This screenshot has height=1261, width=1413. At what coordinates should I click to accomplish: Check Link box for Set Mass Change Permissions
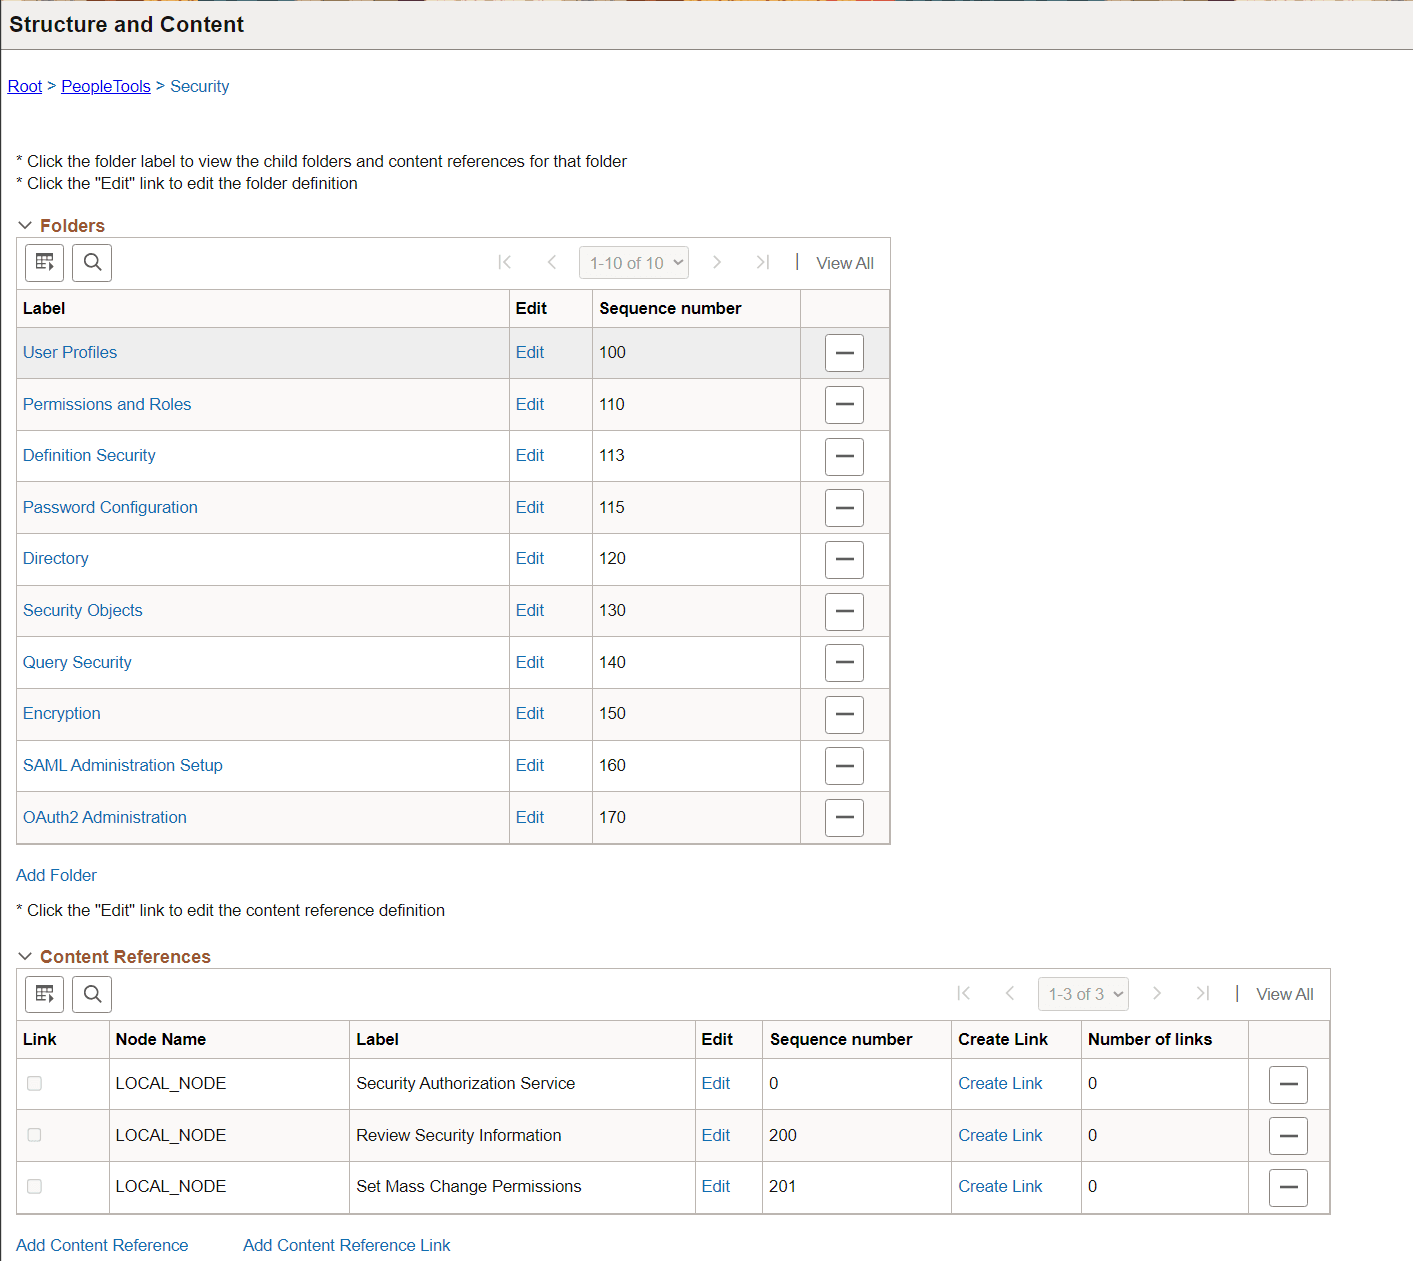35,1186
